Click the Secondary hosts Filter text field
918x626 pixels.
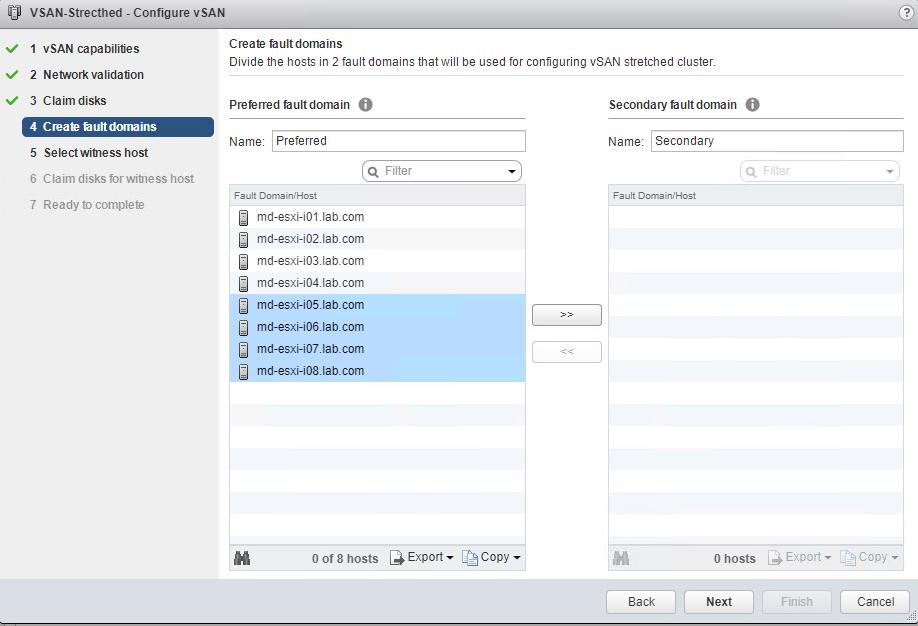(x=820, y=172)
